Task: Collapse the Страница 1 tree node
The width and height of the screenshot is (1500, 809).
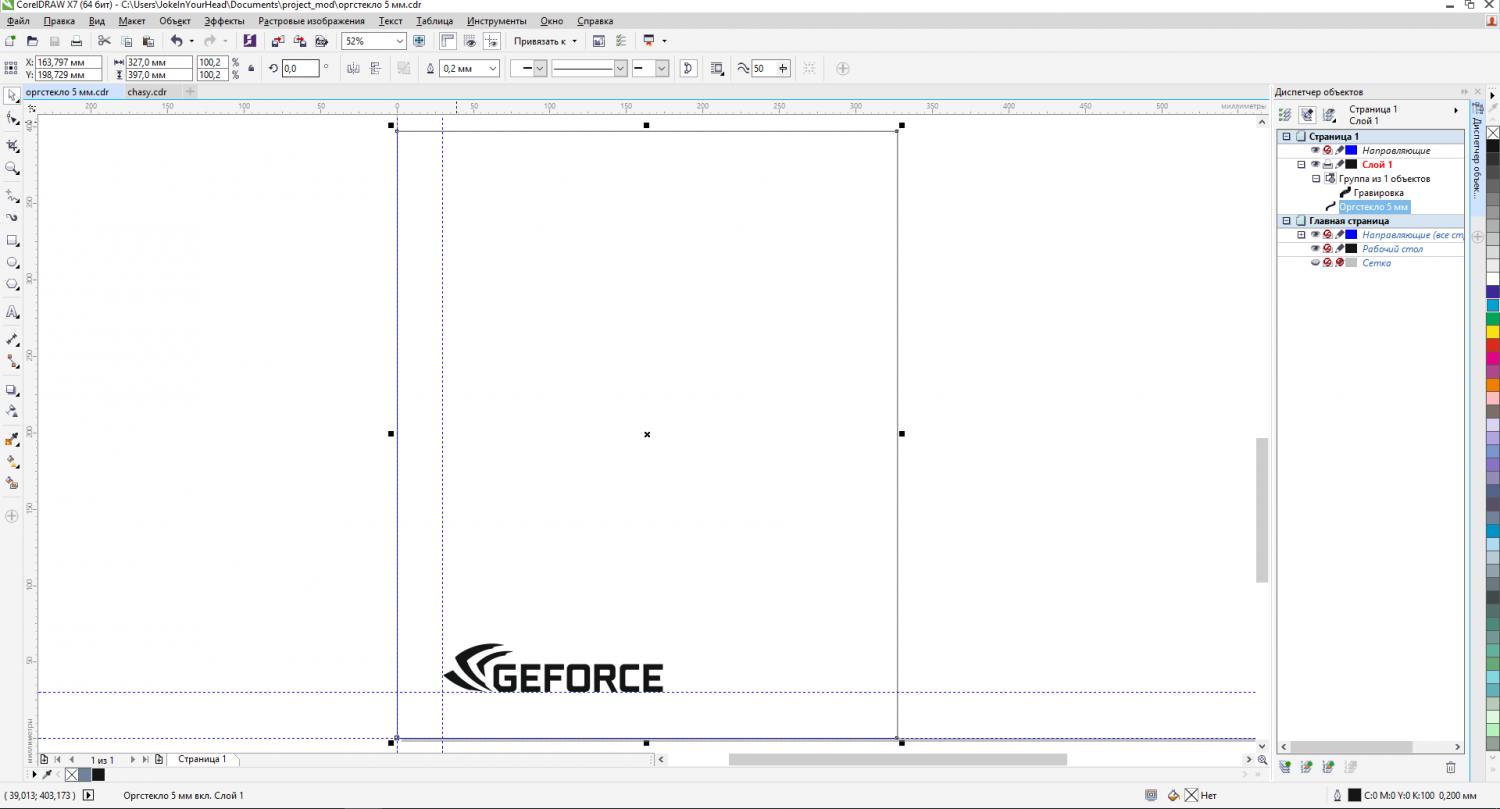Action: point(1287,136)
